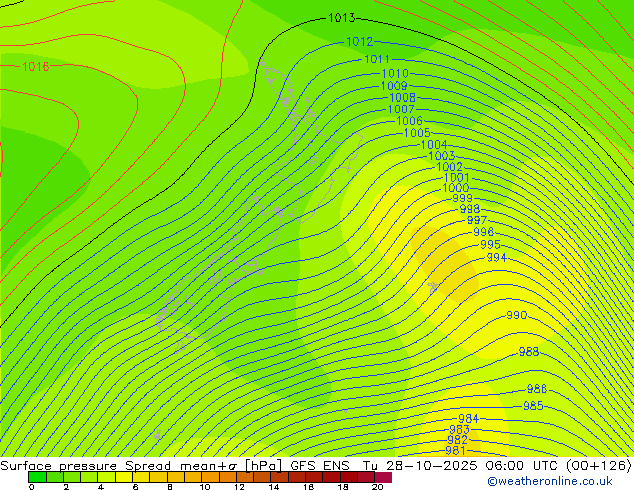Viewport: 634px width, 490px height.
Task: Click the 1010 isobar label
Action: (395, 74)
